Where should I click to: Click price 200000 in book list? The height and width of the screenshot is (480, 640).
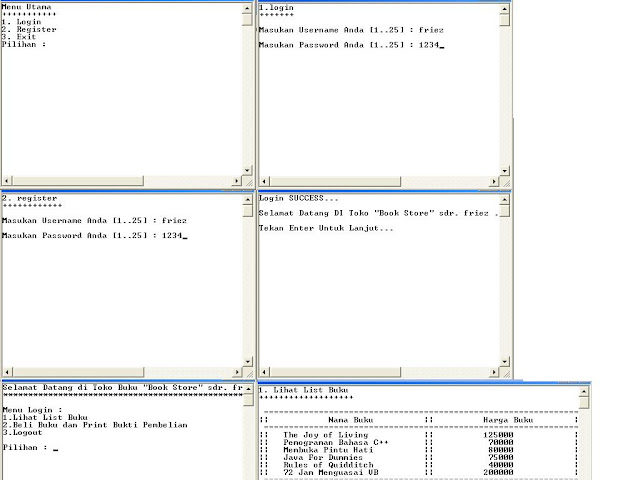point(498,472)
